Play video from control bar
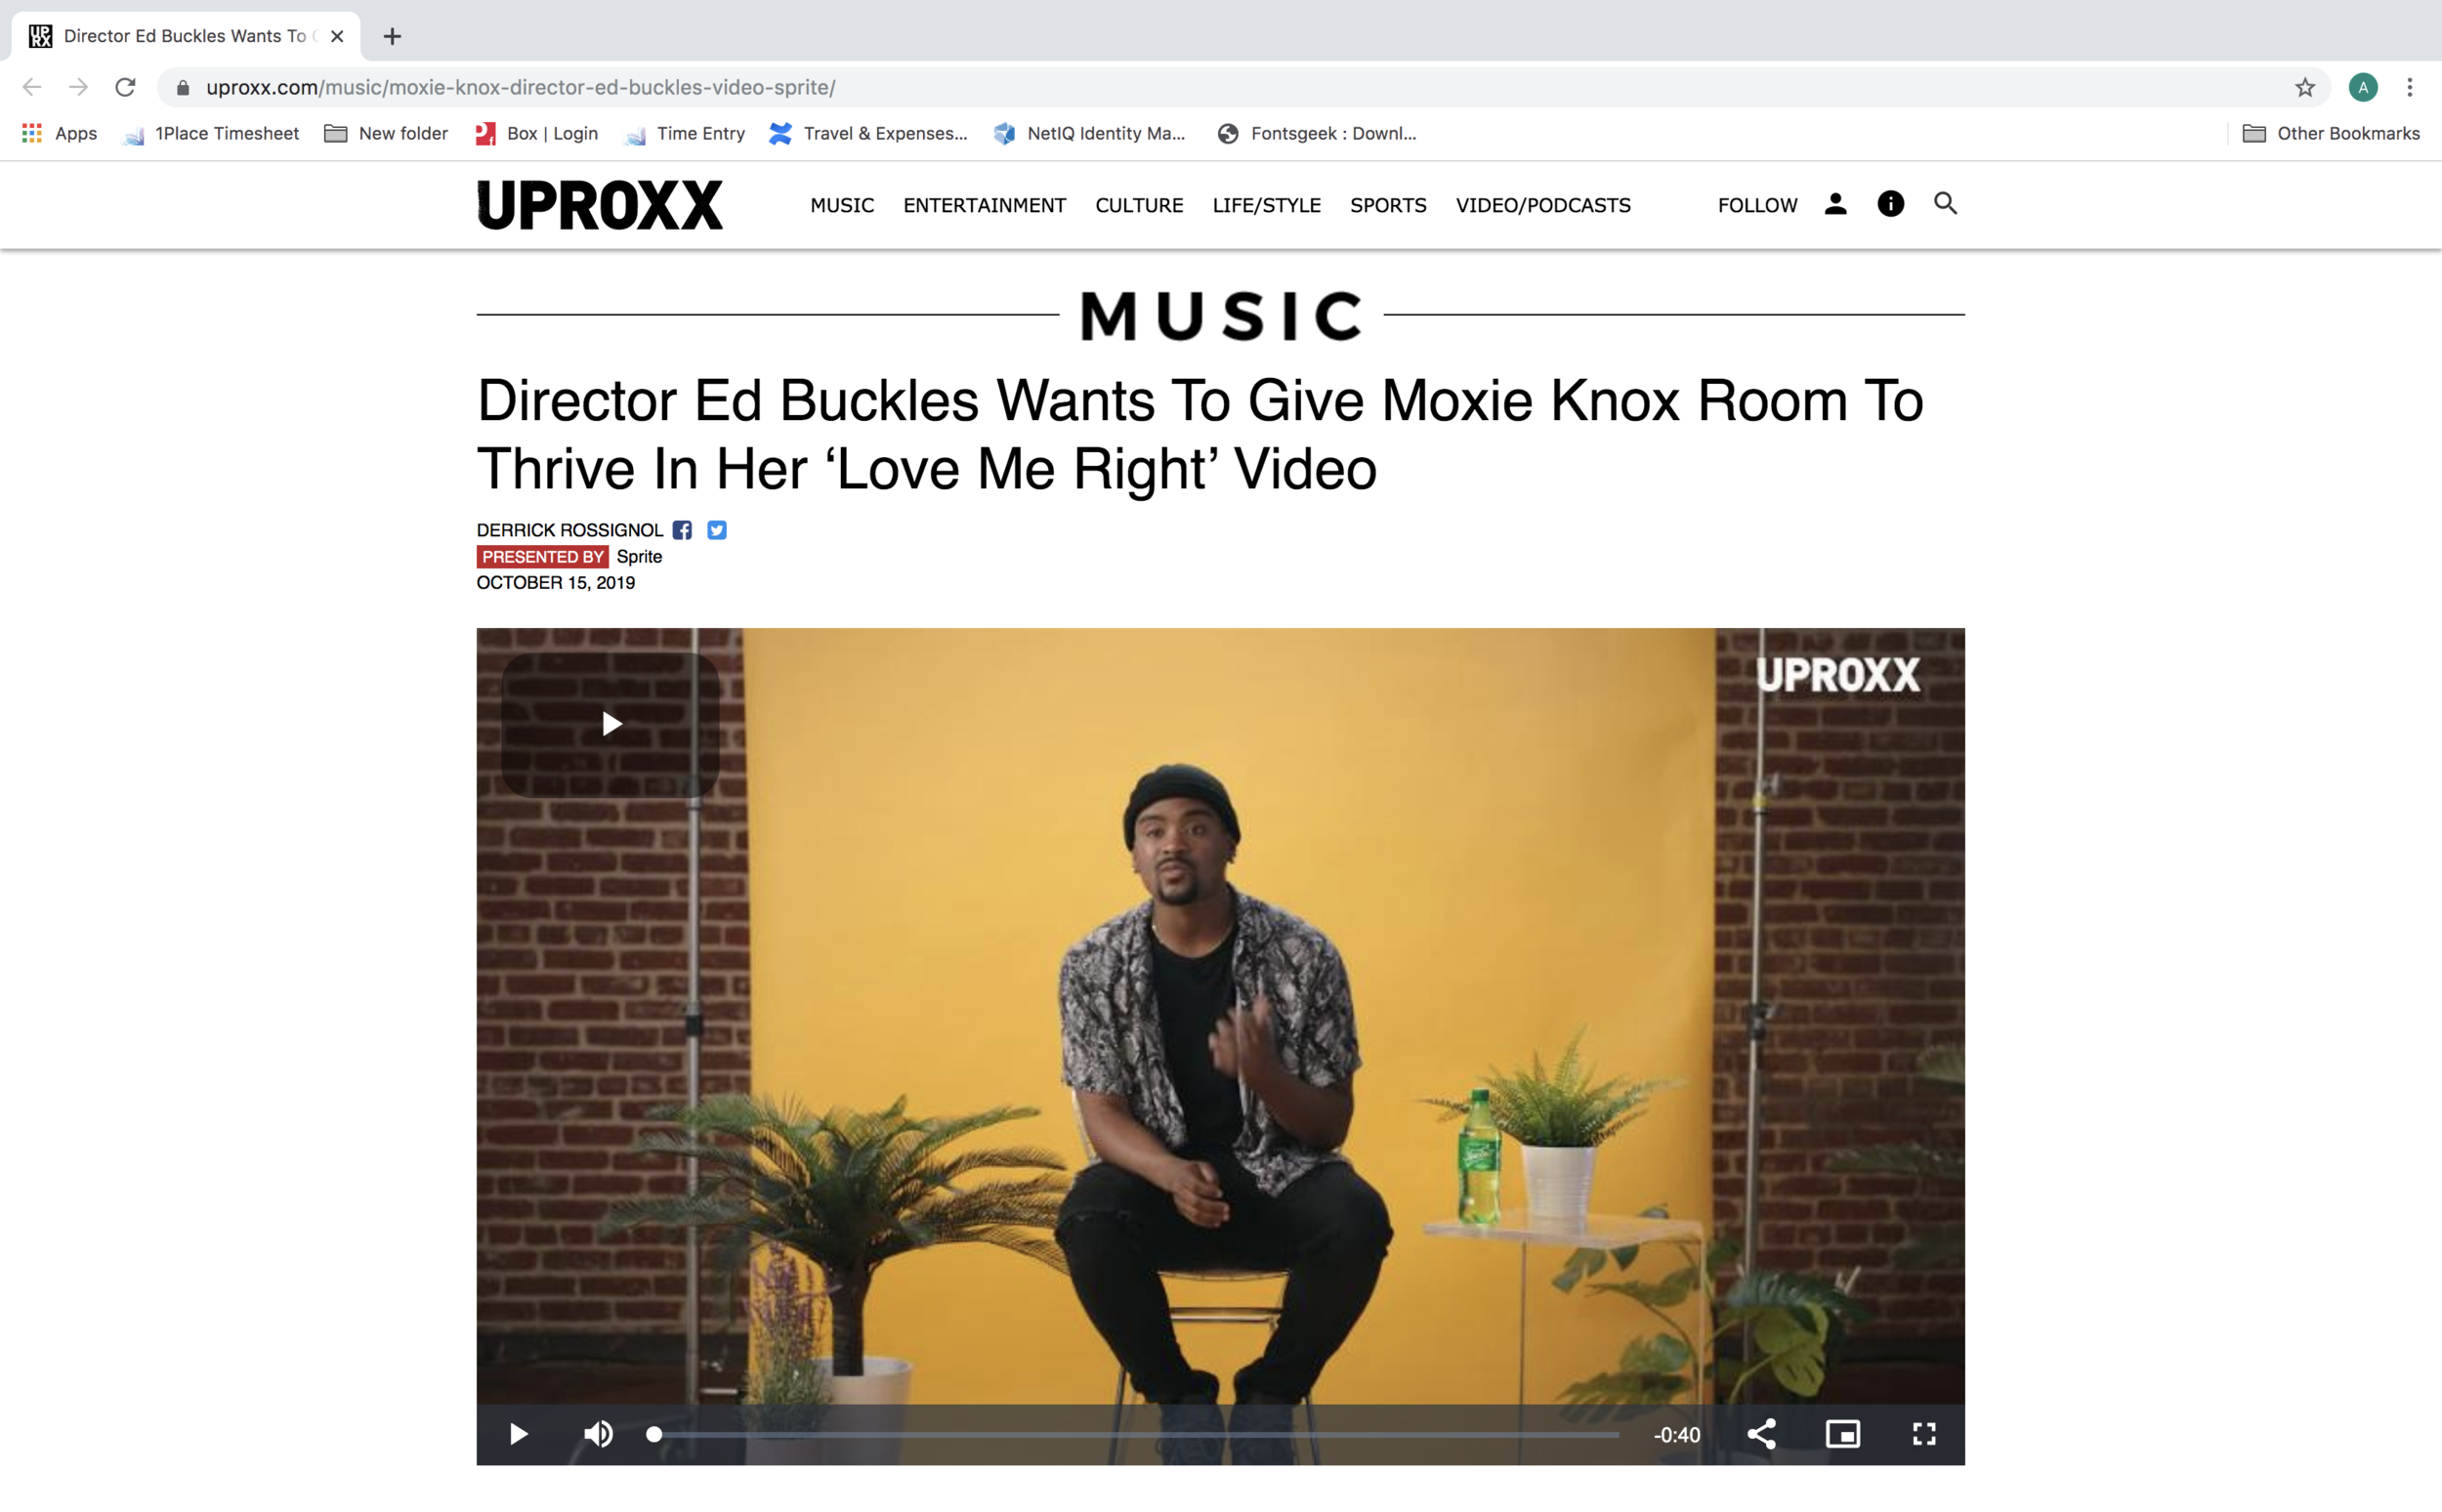The image size is (2442, 1512). [x=518, y=1434]
